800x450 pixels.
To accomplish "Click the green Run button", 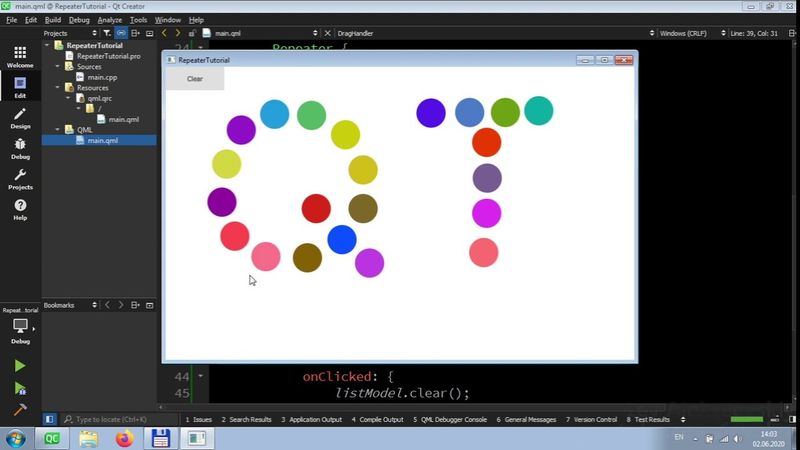I will [19, 366].
